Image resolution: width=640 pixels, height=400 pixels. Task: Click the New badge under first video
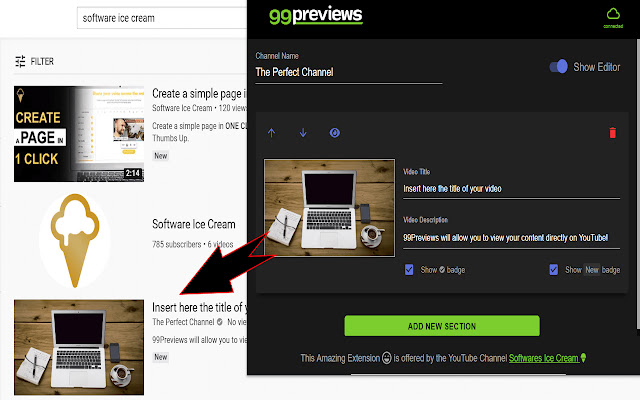160,156
